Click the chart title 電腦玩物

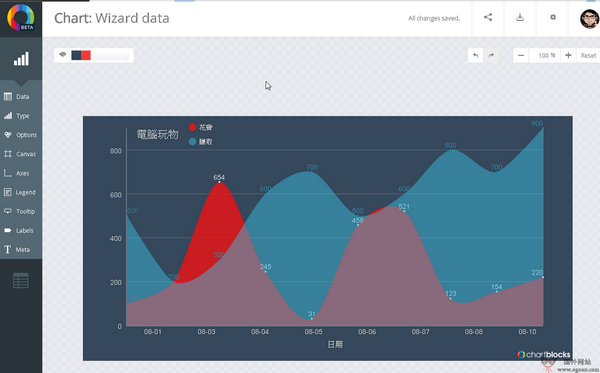click(x=158, y=134)
